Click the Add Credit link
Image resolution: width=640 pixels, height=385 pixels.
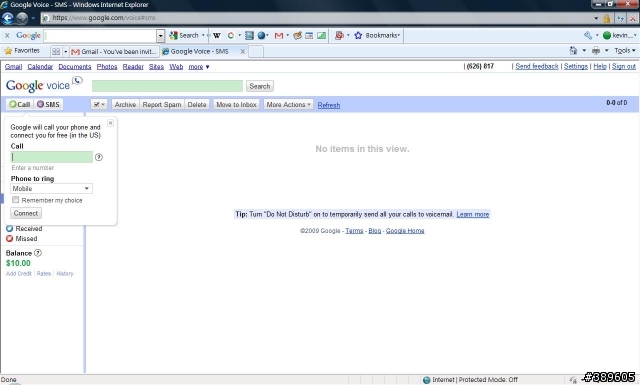click(19, 274)
